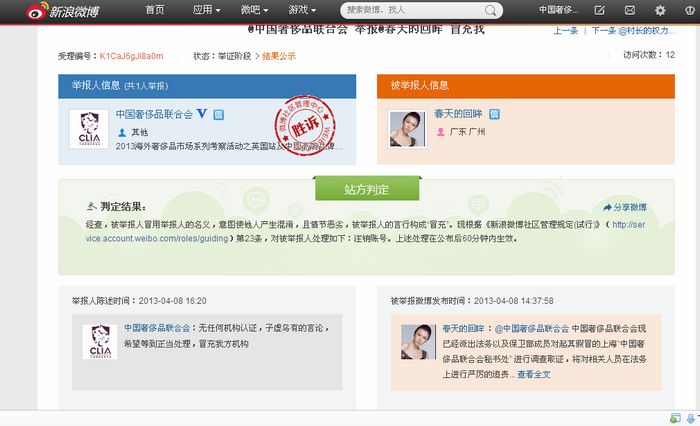
Task: Click the card icon beside 春天的回眸
Action: [x=494, y=114]
